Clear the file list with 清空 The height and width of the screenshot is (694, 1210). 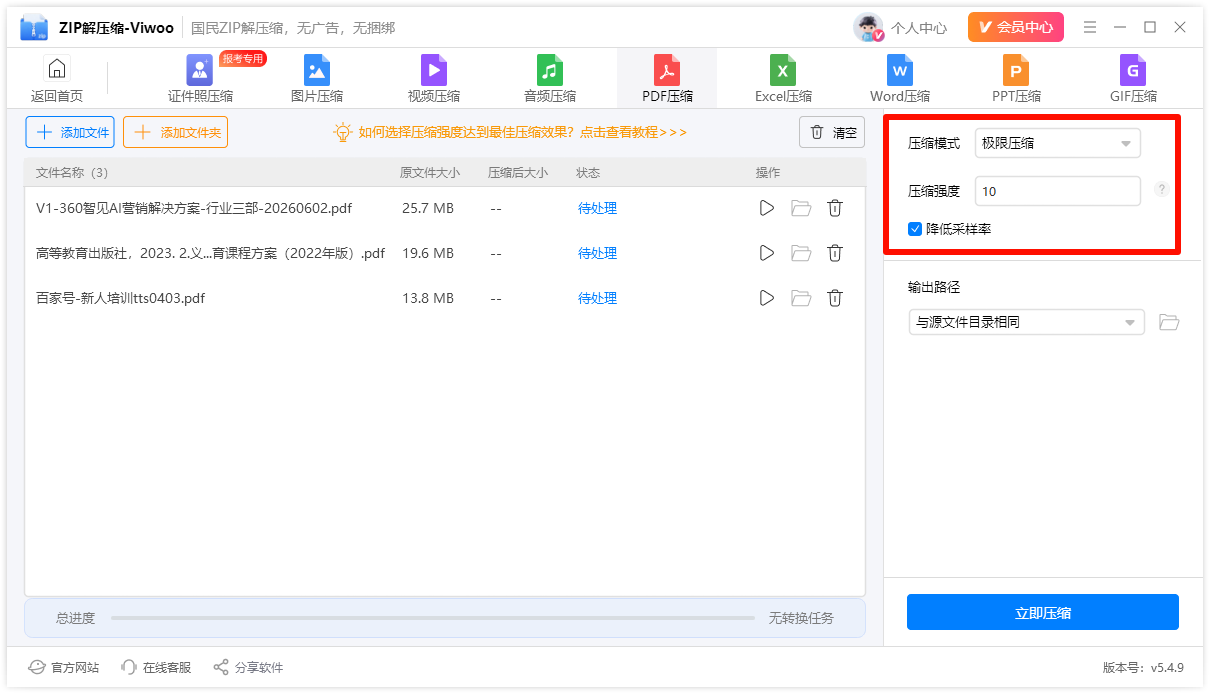click(832, 132)
